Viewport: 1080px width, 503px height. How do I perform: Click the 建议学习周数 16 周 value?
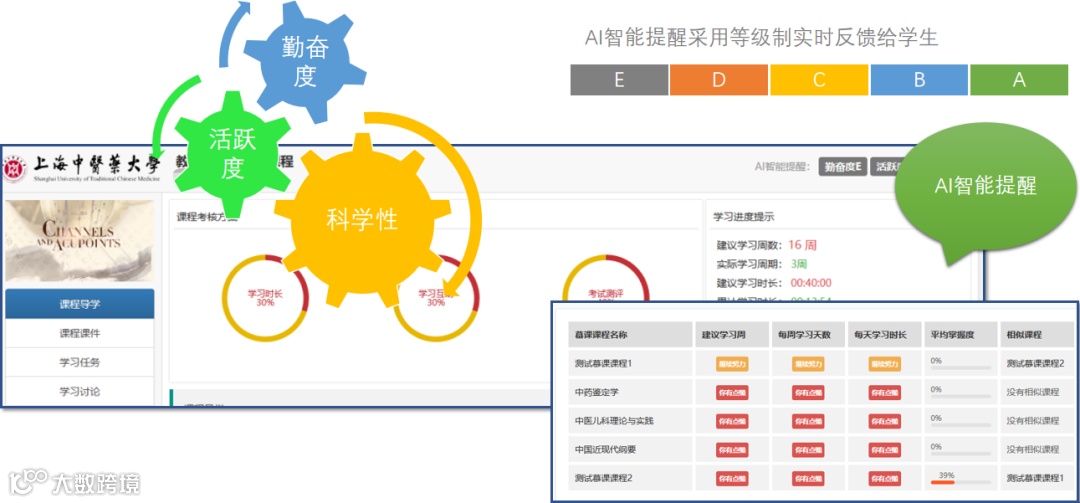pyautogui.click(x=802, y=245)
